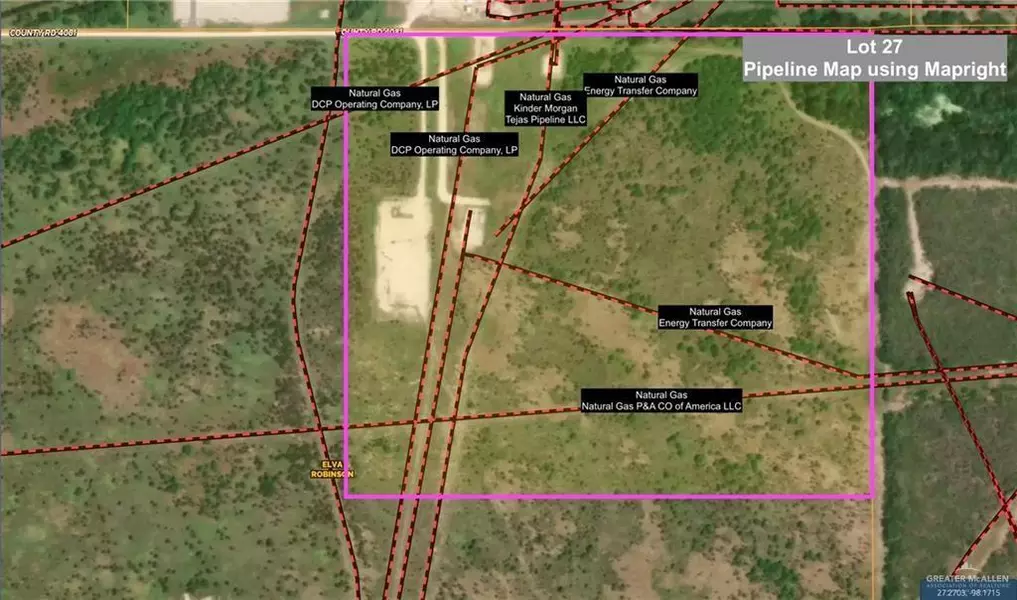Click the latitude longitude coordinates readout
The height and width of the screenshot is (600, 1017).
pyautogui.click(x=962, y=593)
